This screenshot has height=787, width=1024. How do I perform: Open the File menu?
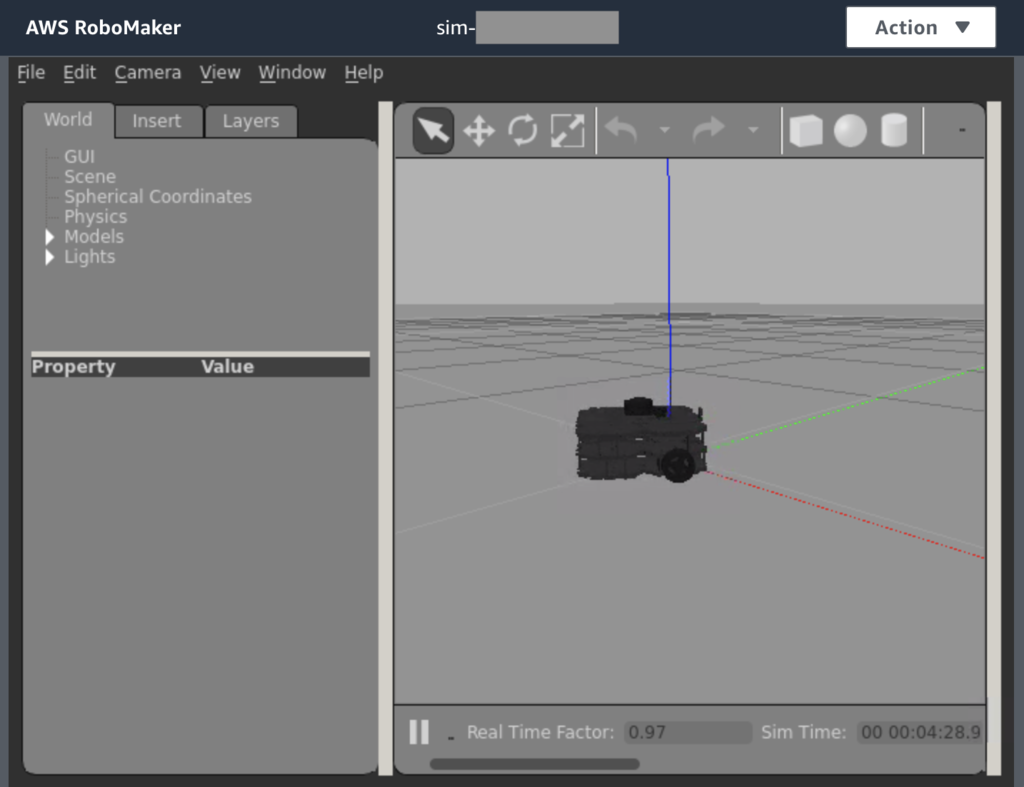pos(31,72)
